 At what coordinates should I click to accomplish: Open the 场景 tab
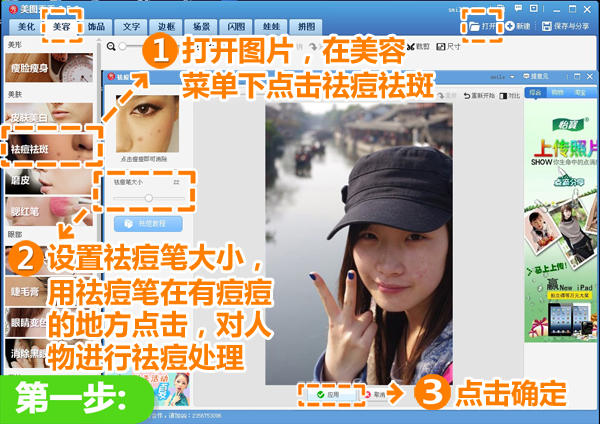pos(201,27)
